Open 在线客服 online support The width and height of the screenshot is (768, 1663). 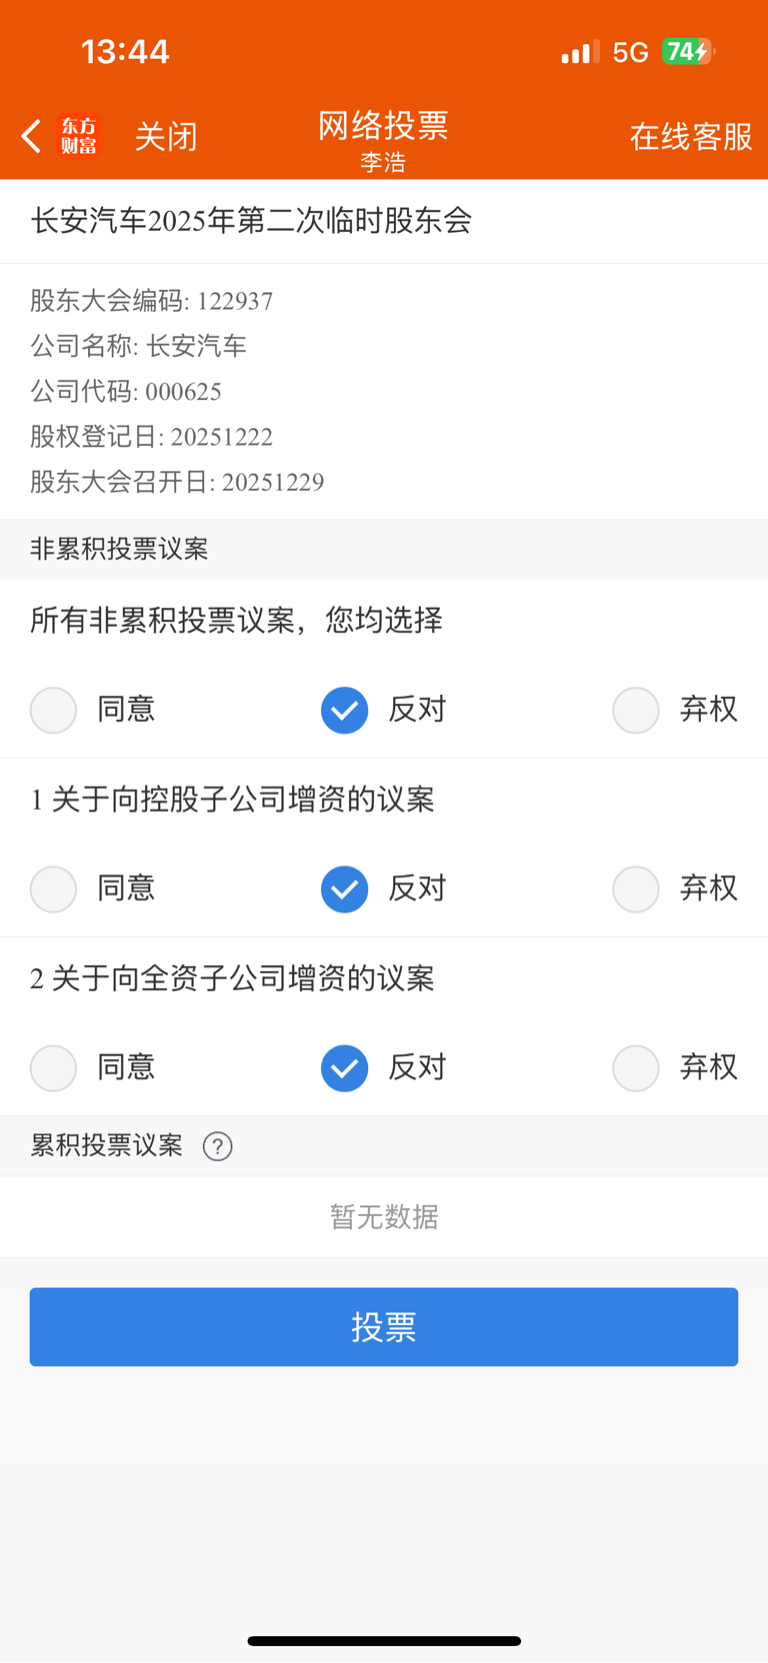(690, 136)
